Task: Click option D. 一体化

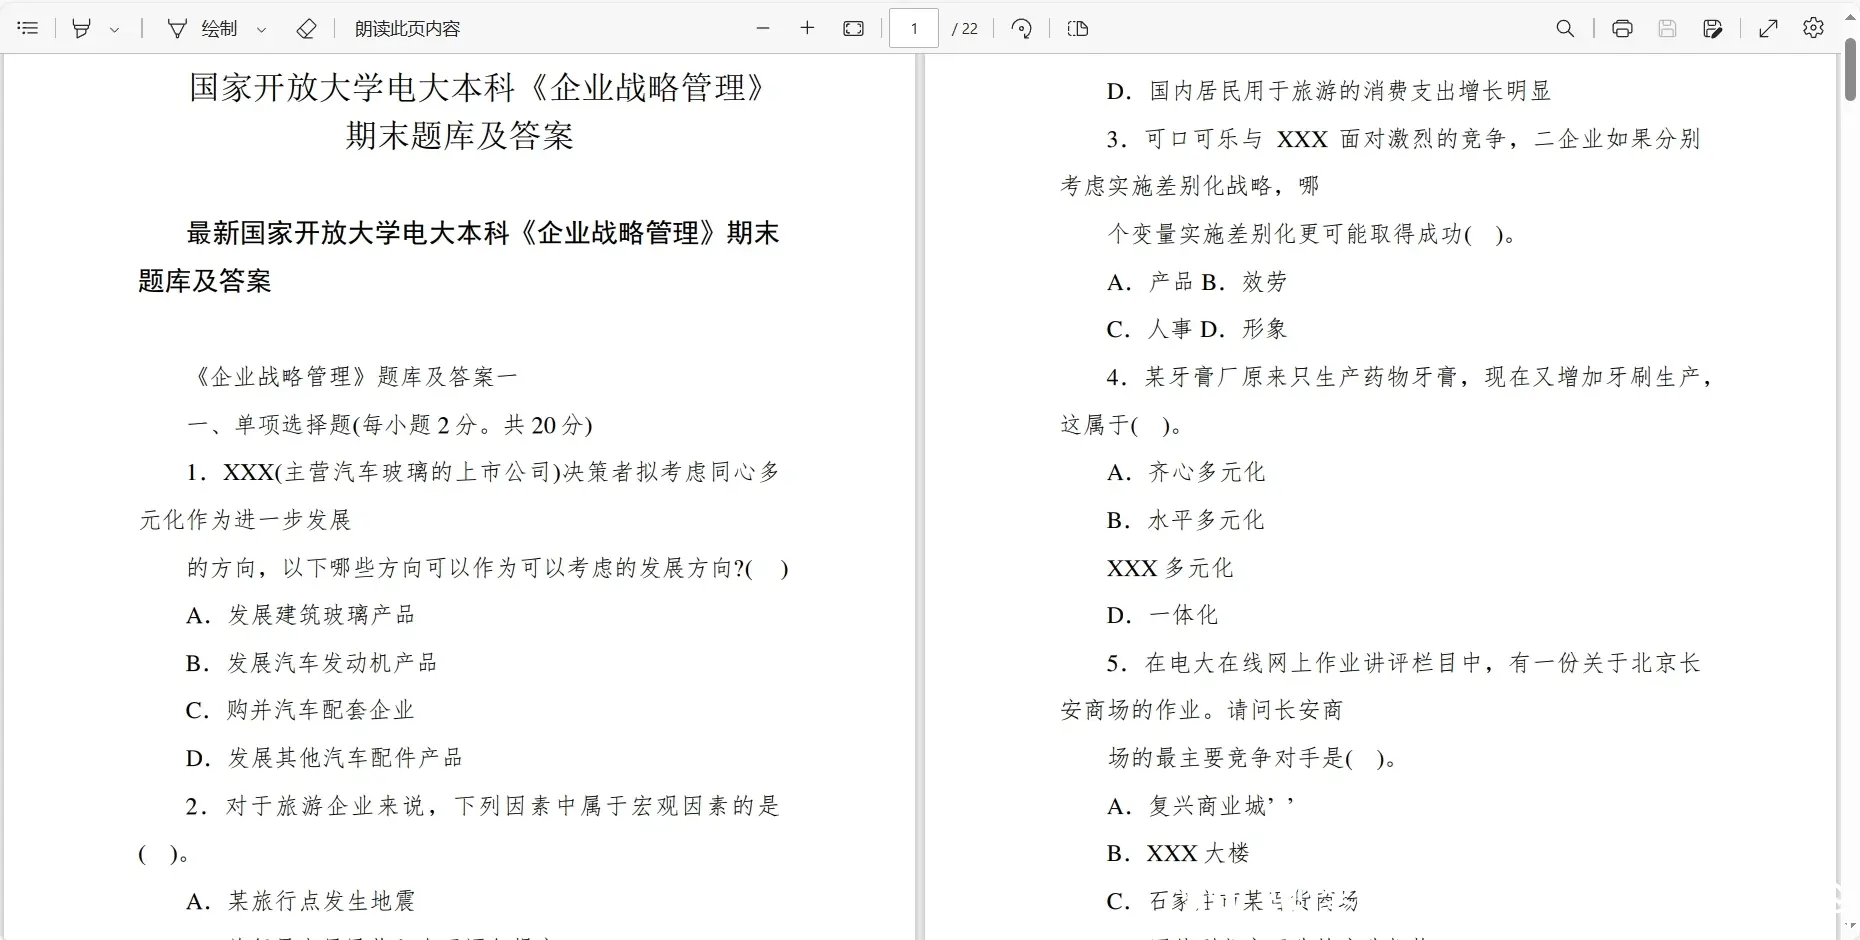Action: tap(1163, 614)
